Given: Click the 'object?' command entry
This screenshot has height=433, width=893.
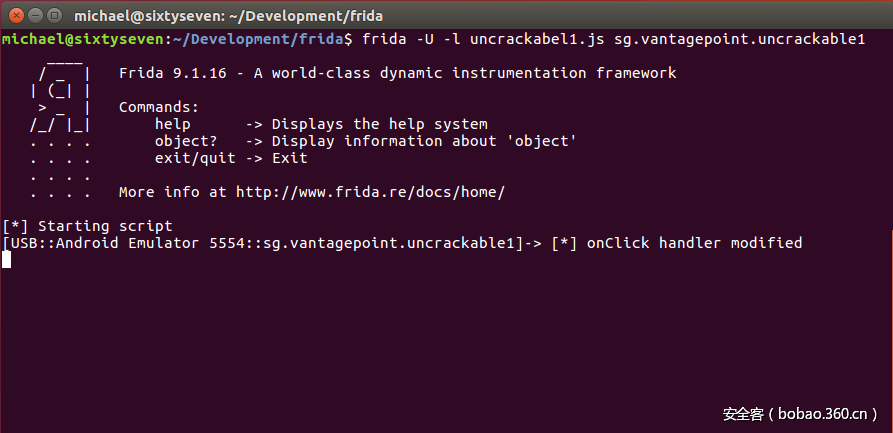Looking at the screenshot, I should coord(186,141).
